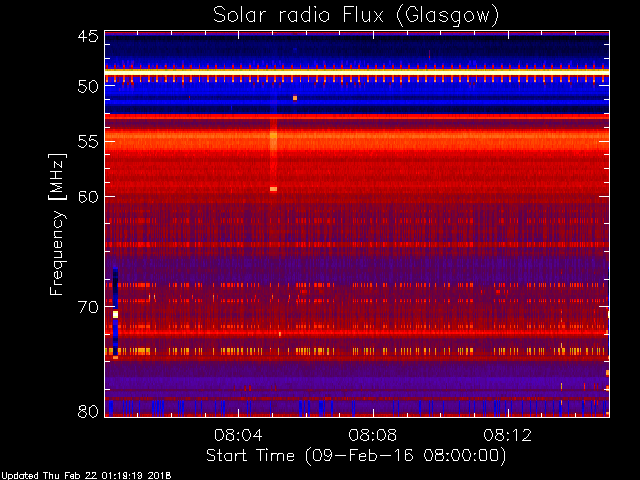Click the 'Updated Thu Feb 22 01:19:19 2018' timestamp

86,476
